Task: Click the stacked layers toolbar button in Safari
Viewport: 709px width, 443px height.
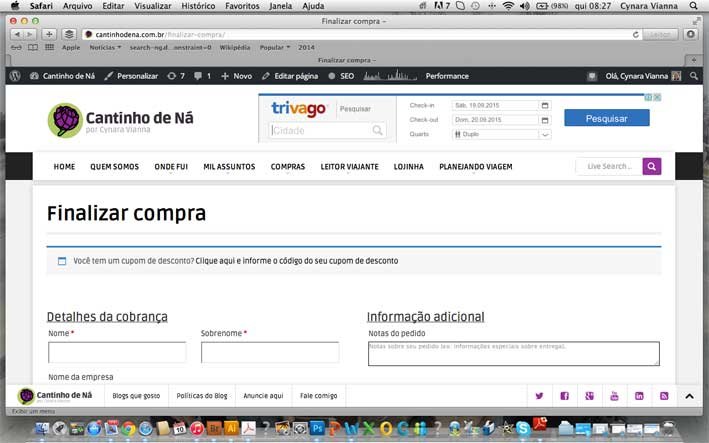Action: 69,34
